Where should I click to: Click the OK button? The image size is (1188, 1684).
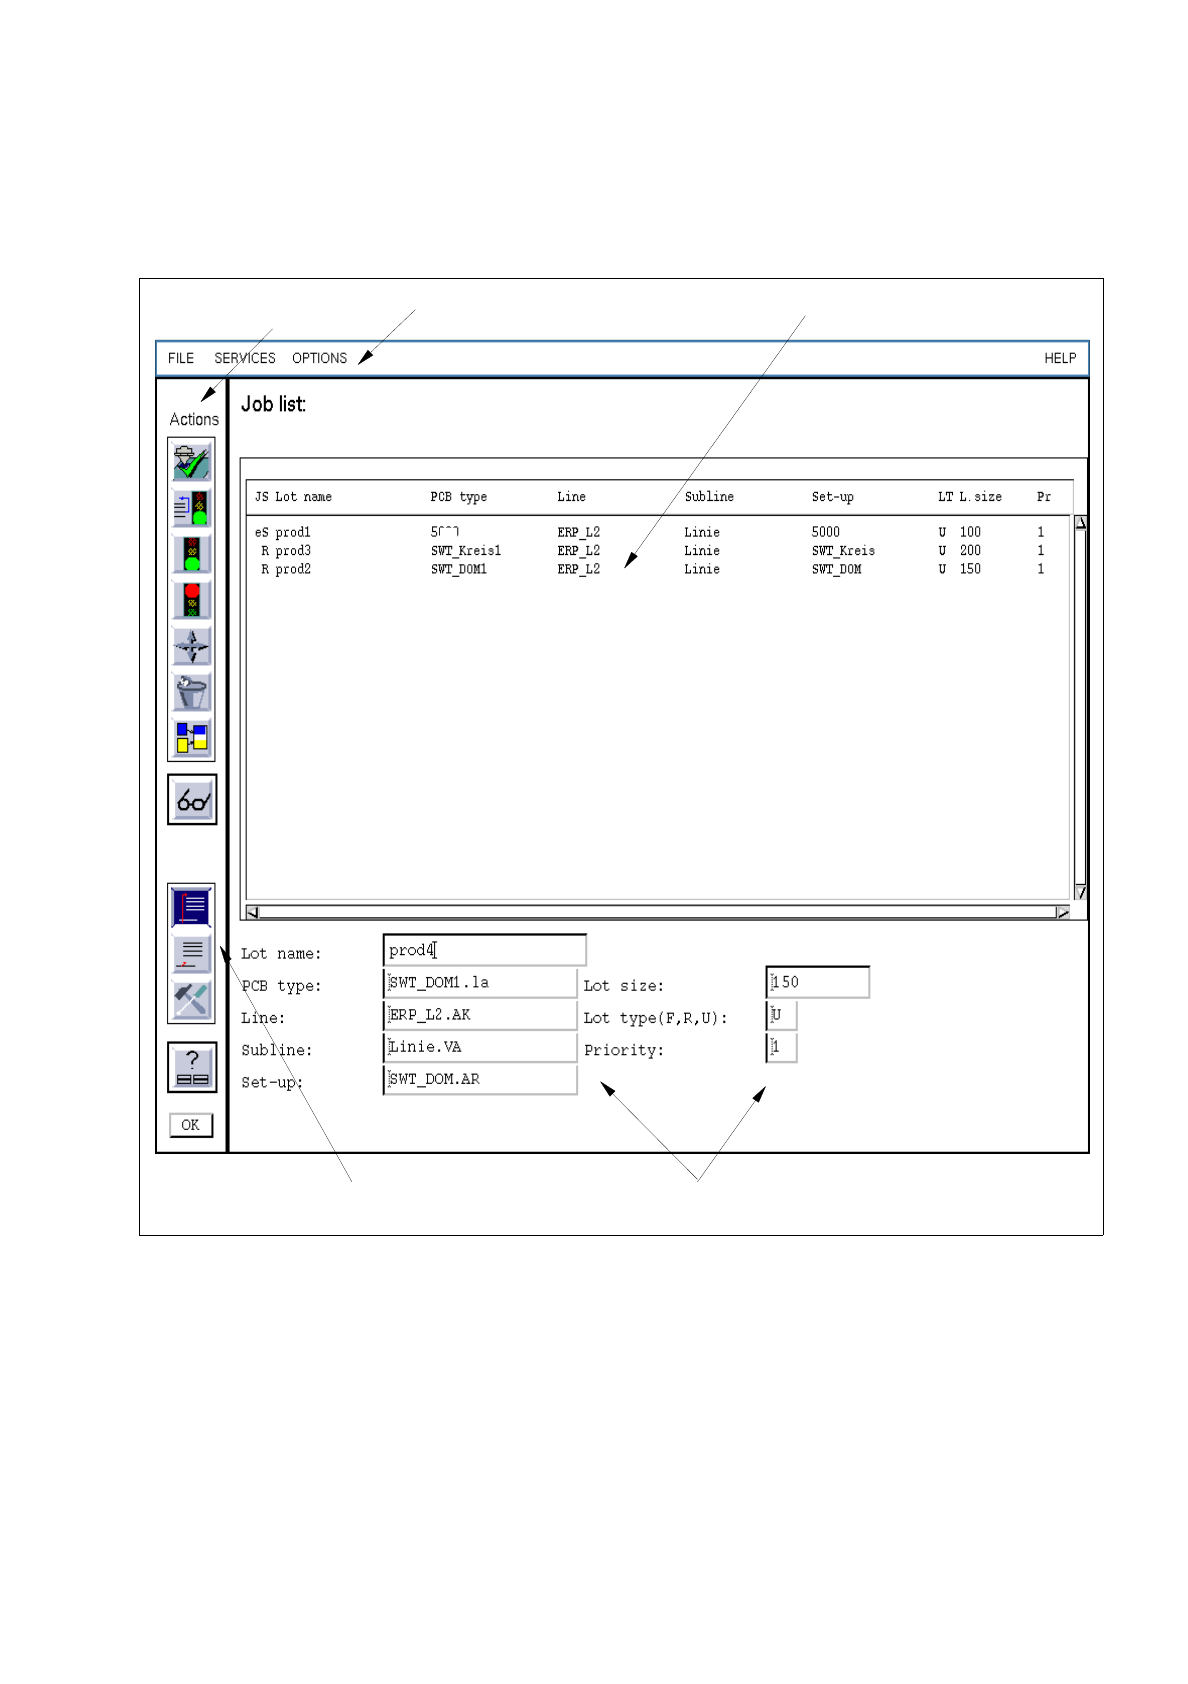(190, 1125)
